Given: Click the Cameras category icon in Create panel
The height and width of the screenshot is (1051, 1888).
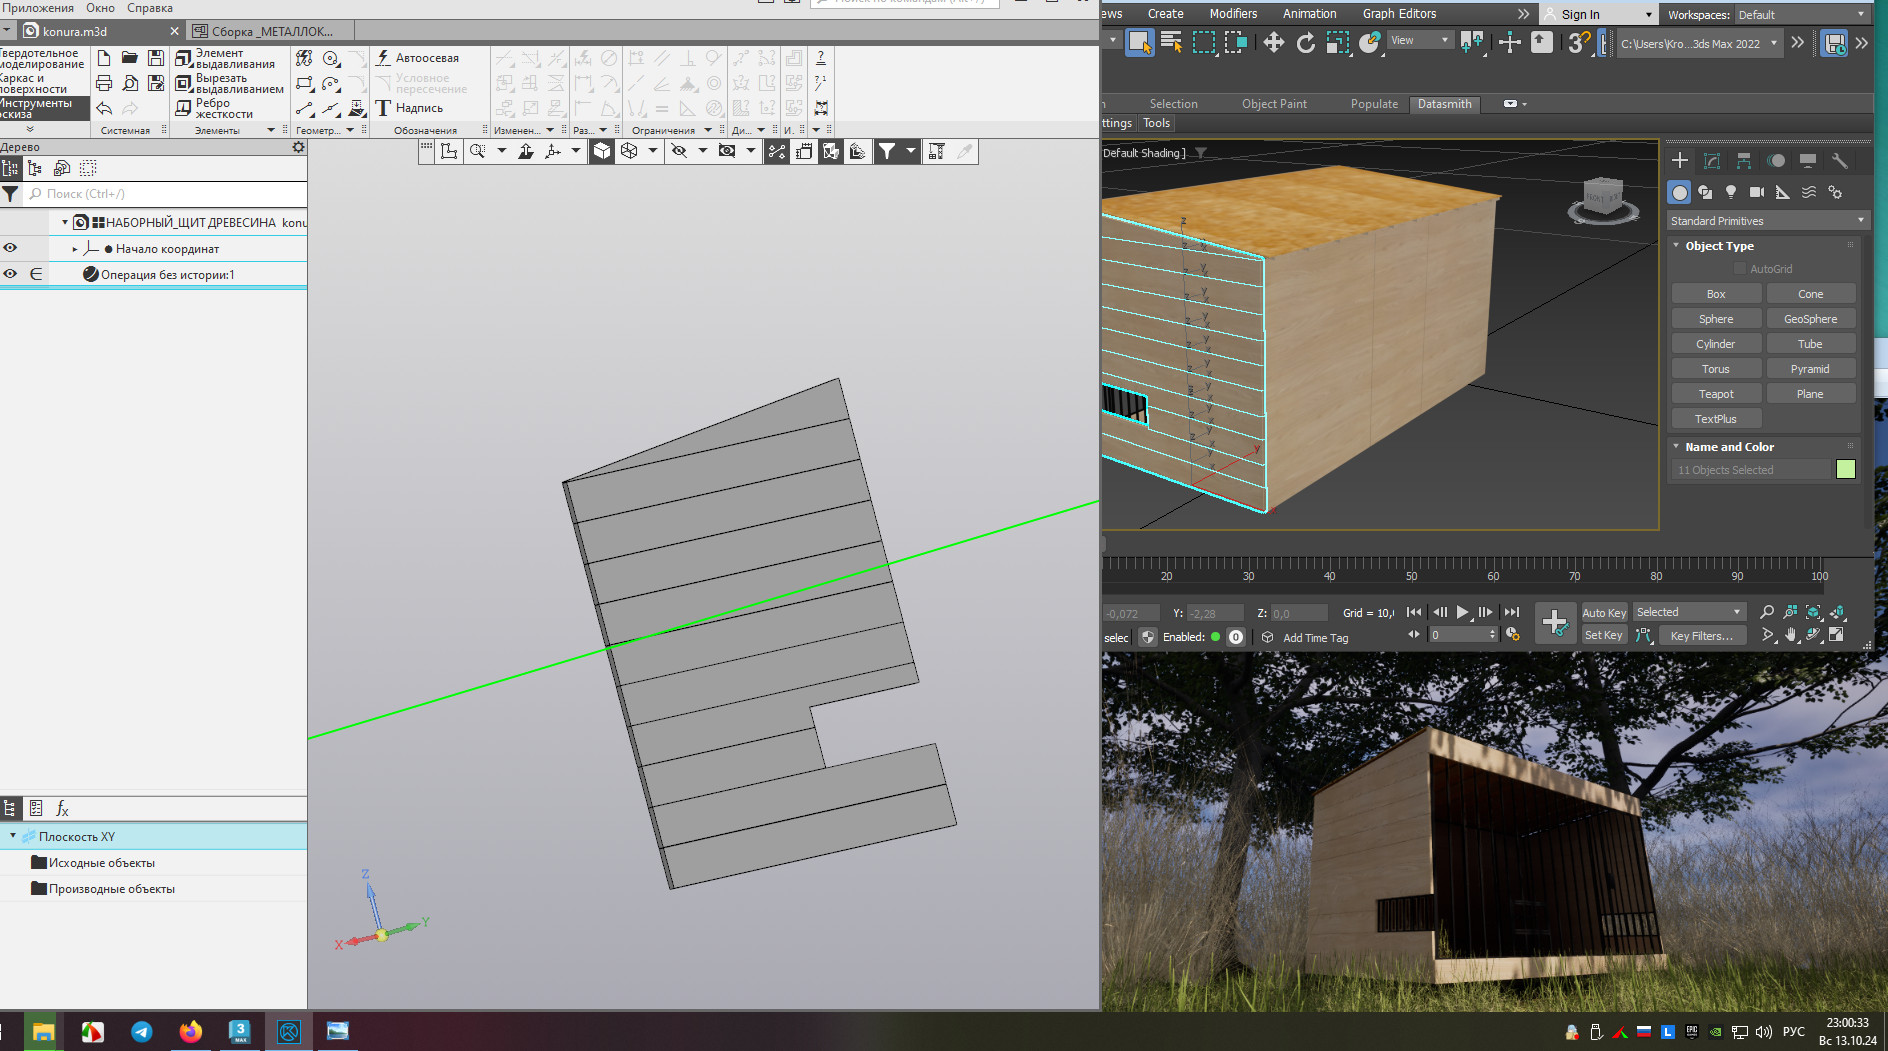Looking at the screenshot, I should pos(1757,192).
